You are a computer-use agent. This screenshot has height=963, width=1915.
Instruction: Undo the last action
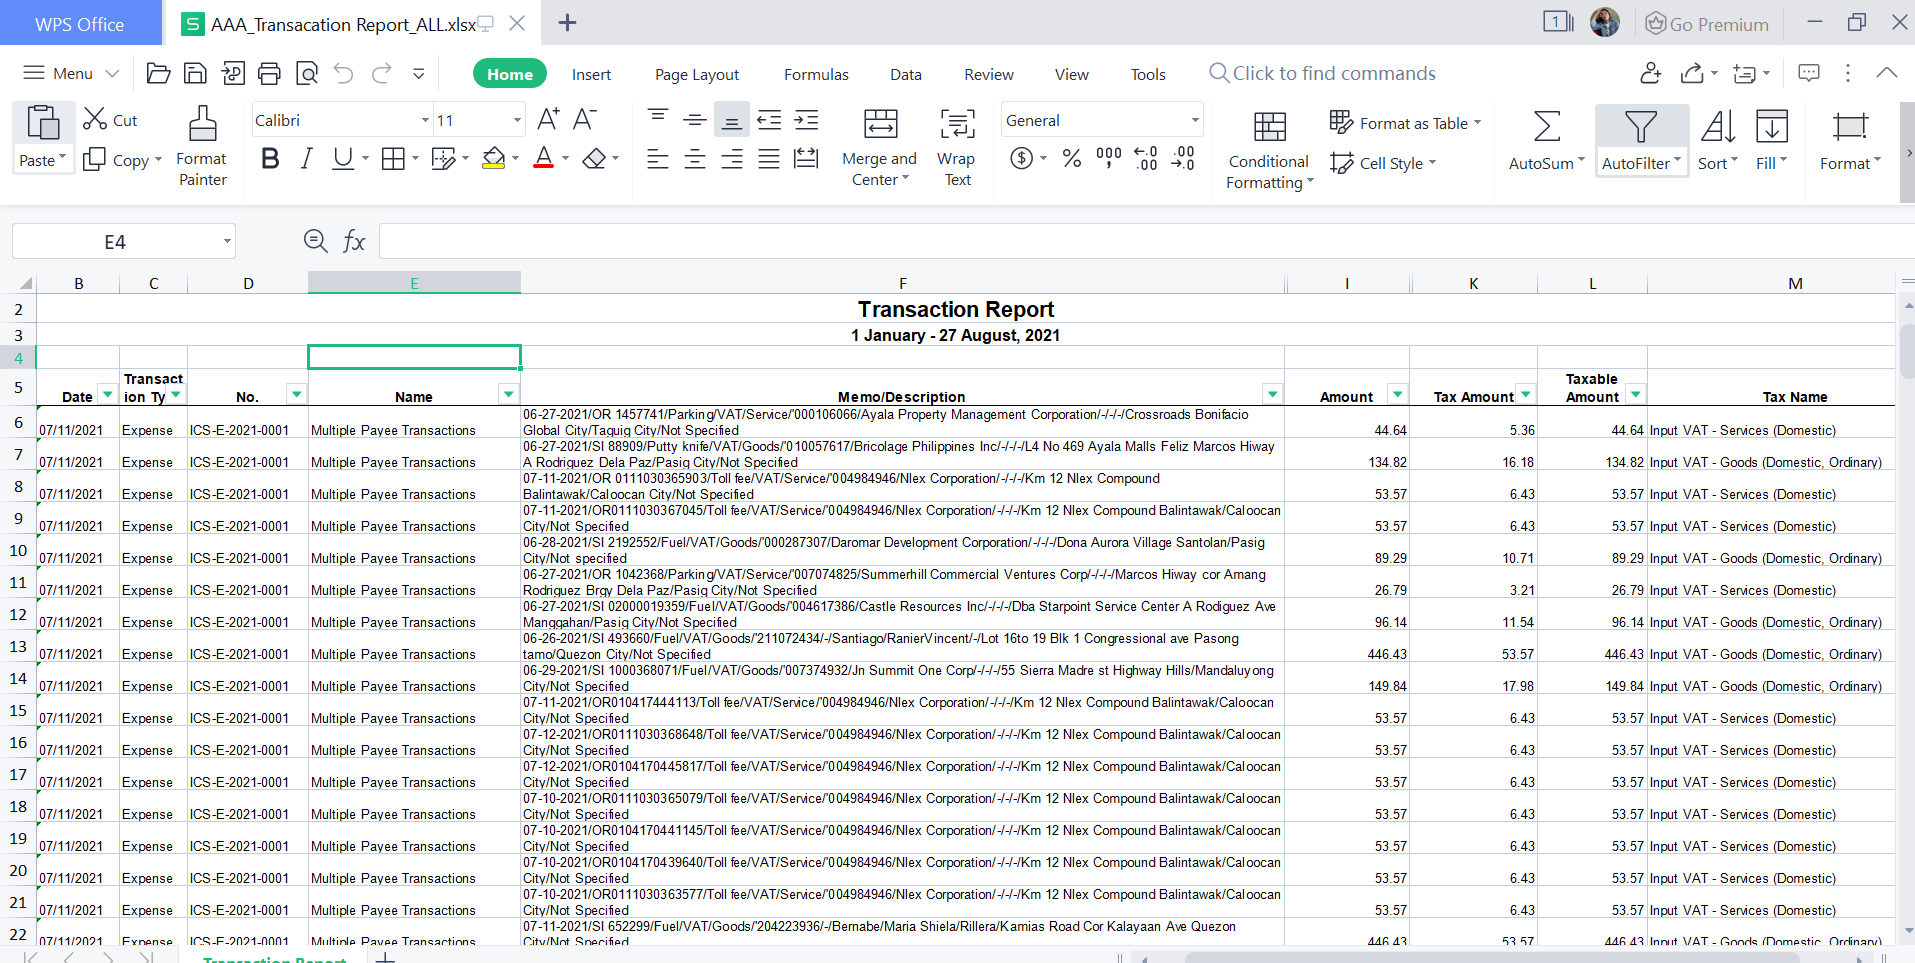[x=344, y=73]
